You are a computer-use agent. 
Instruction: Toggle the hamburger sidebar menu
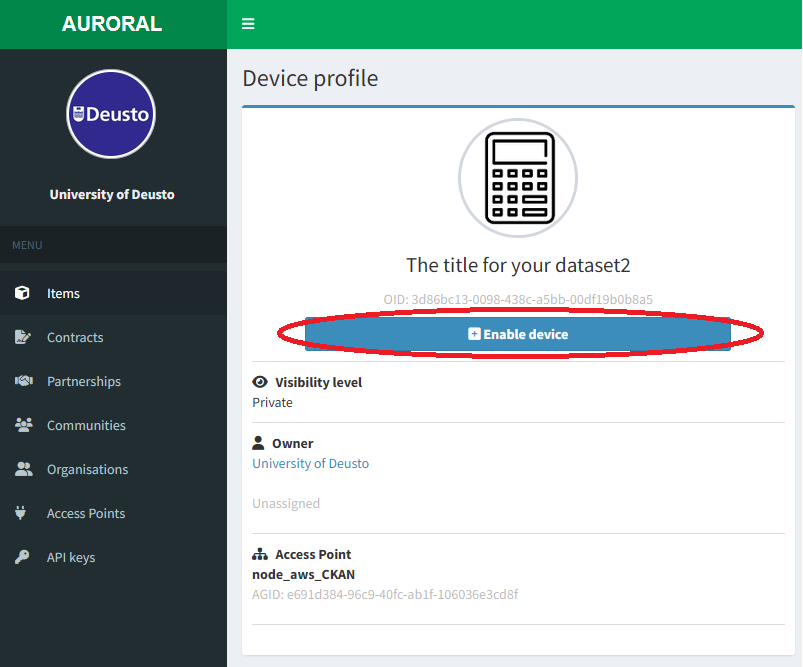(x=248, y=24)
